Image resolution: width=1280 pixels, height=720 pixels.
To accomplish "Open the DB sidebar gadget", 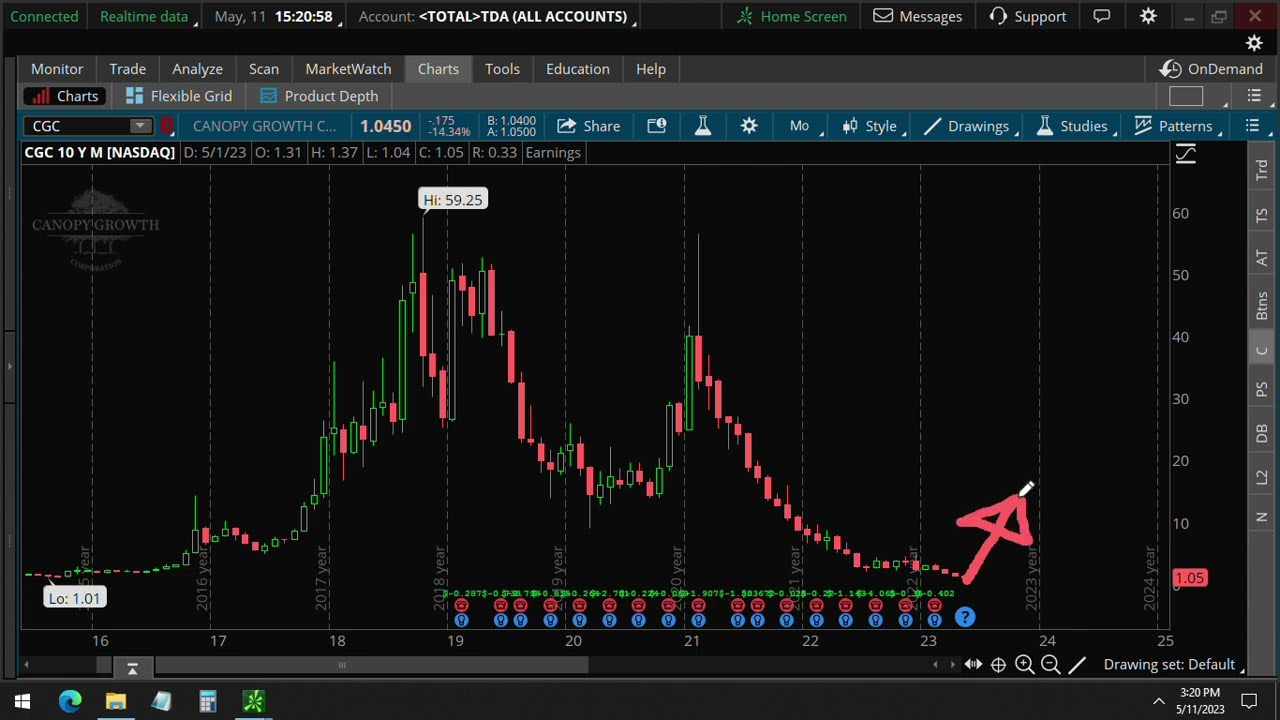I will coord(1261,433).
